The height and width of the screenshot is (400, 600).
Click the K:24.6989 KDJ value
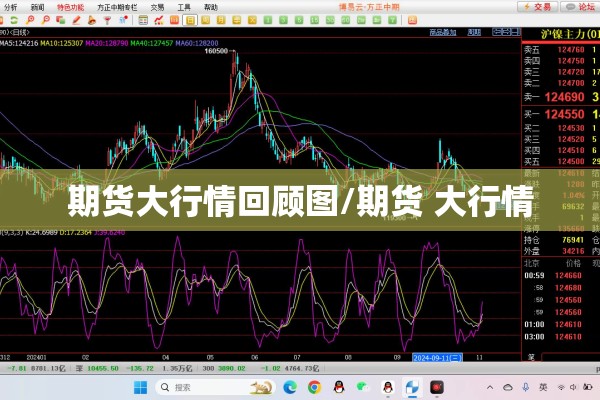pyautogui.click(x=41, y=232)
